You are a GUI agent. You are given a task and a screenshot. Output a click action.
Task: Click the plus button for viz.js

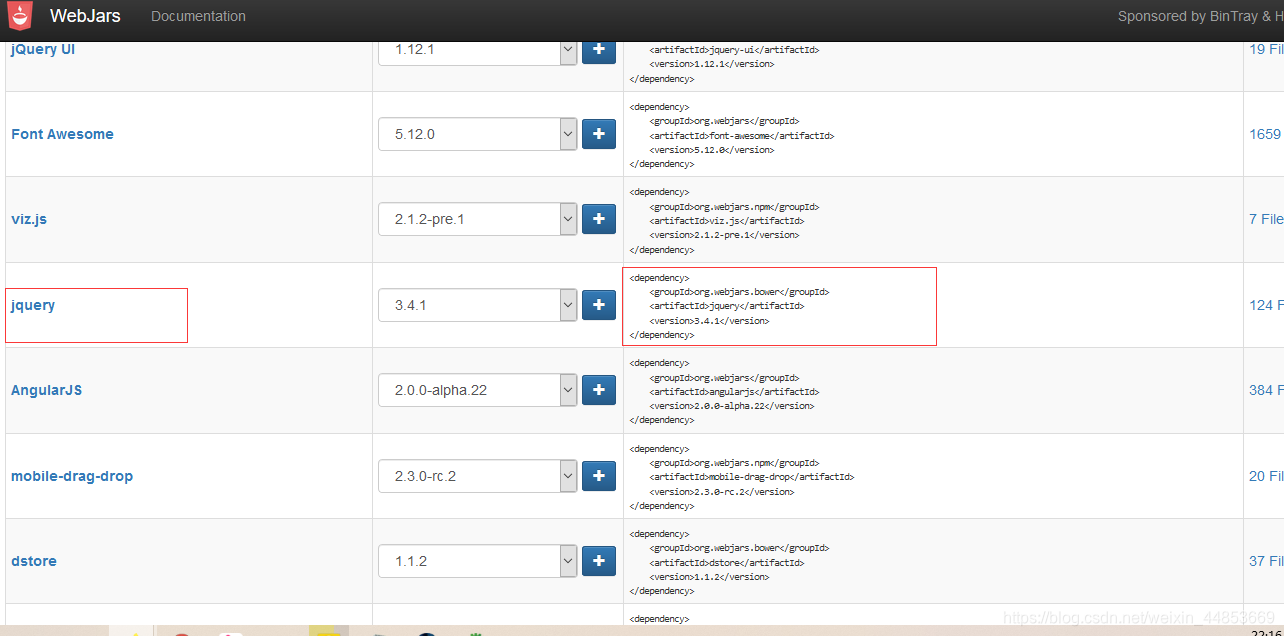click(599, 219)
